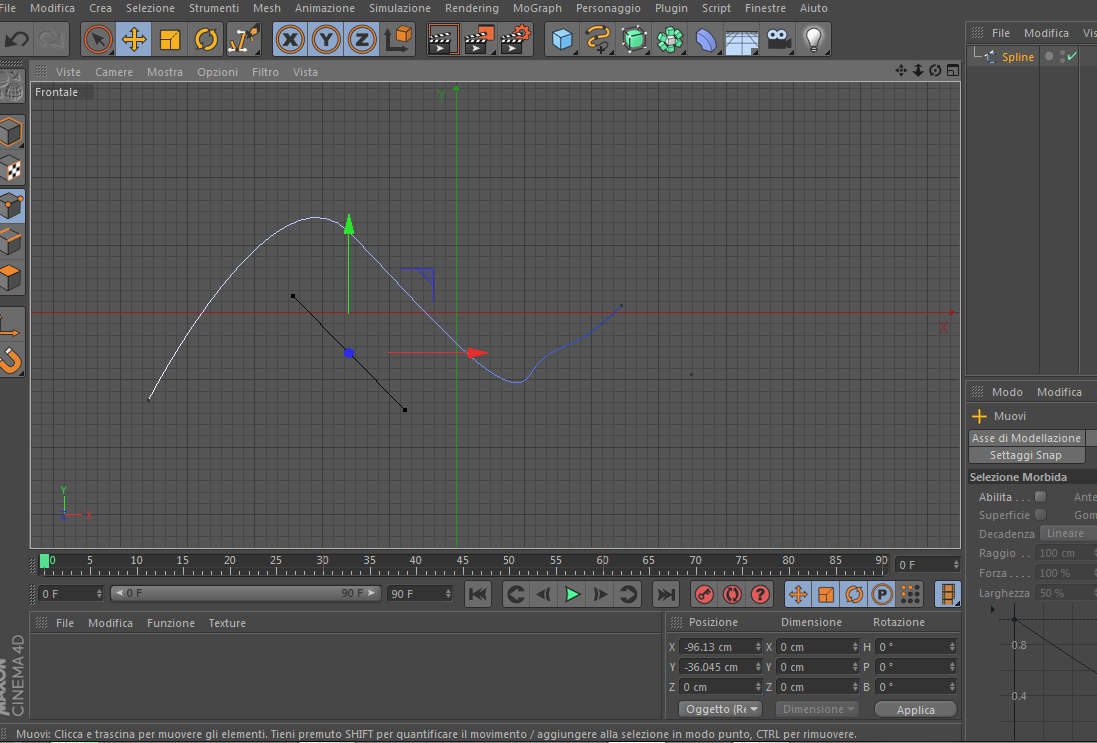Click the Render View clapperboard icon
Screen dimensions: 1097x743
[x=443, y=40]
